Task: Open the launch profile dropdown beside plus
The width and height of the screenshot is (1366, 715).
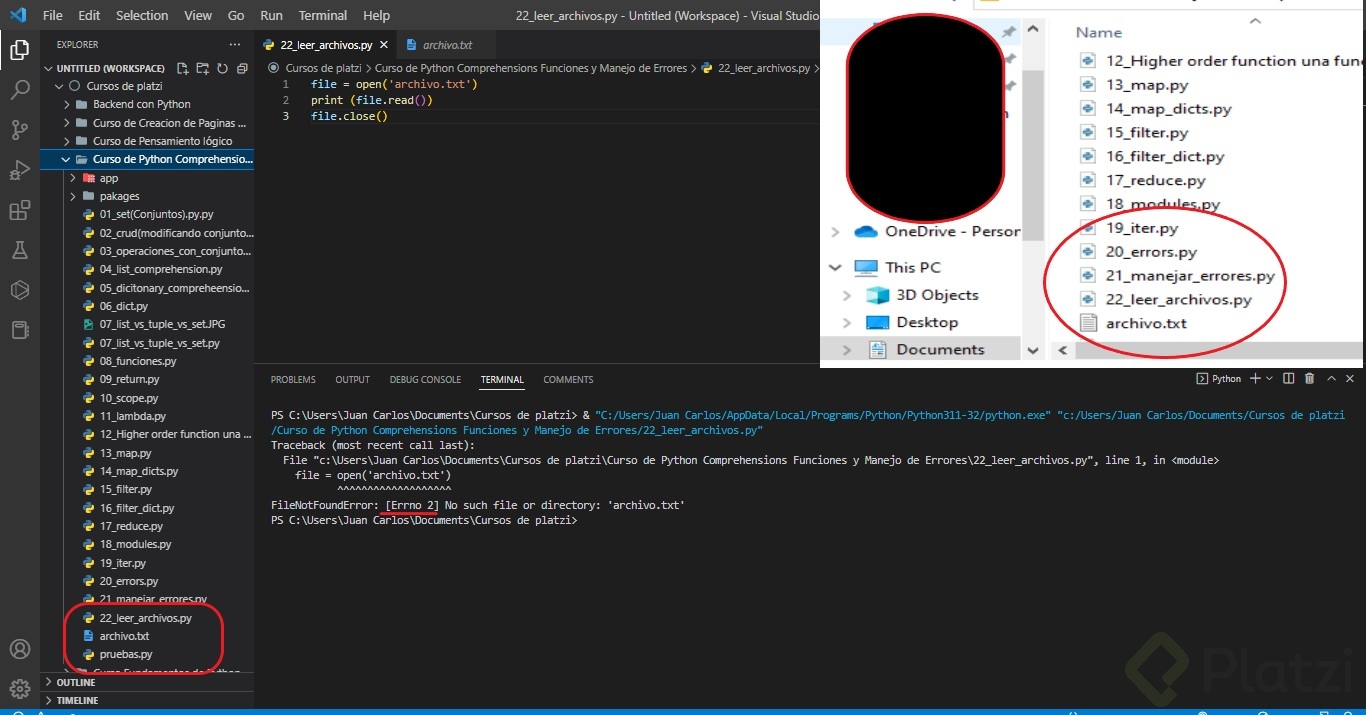Action: pos(1270,379)
